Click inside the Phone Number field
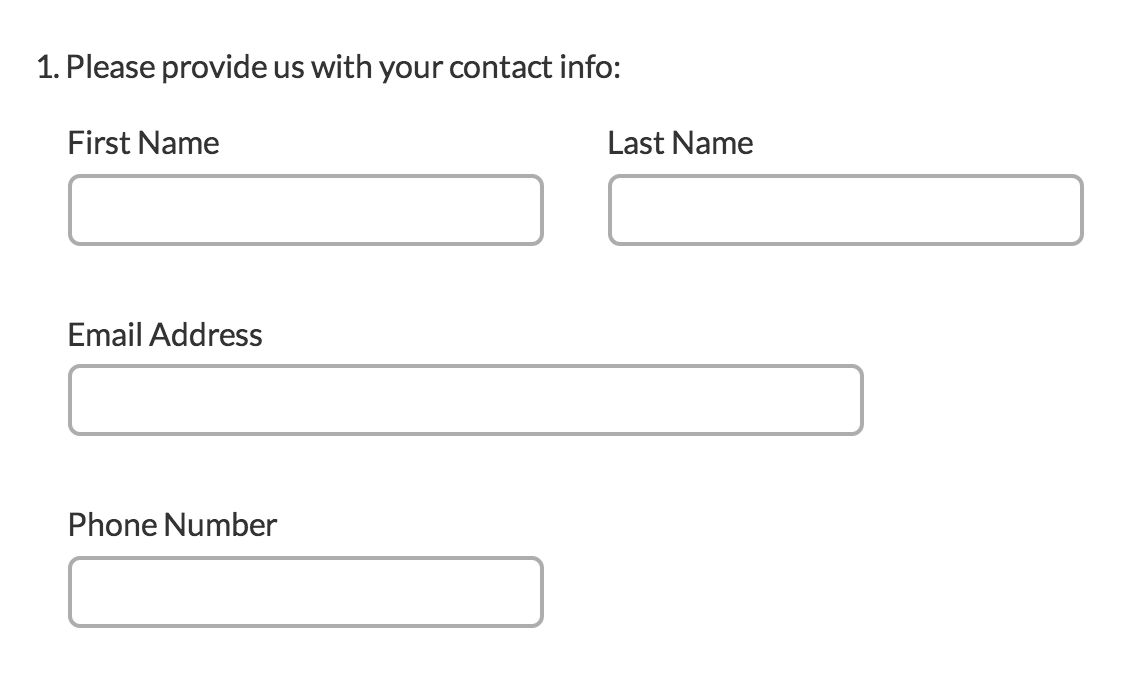1128x680 pixels. click(305, 592)
